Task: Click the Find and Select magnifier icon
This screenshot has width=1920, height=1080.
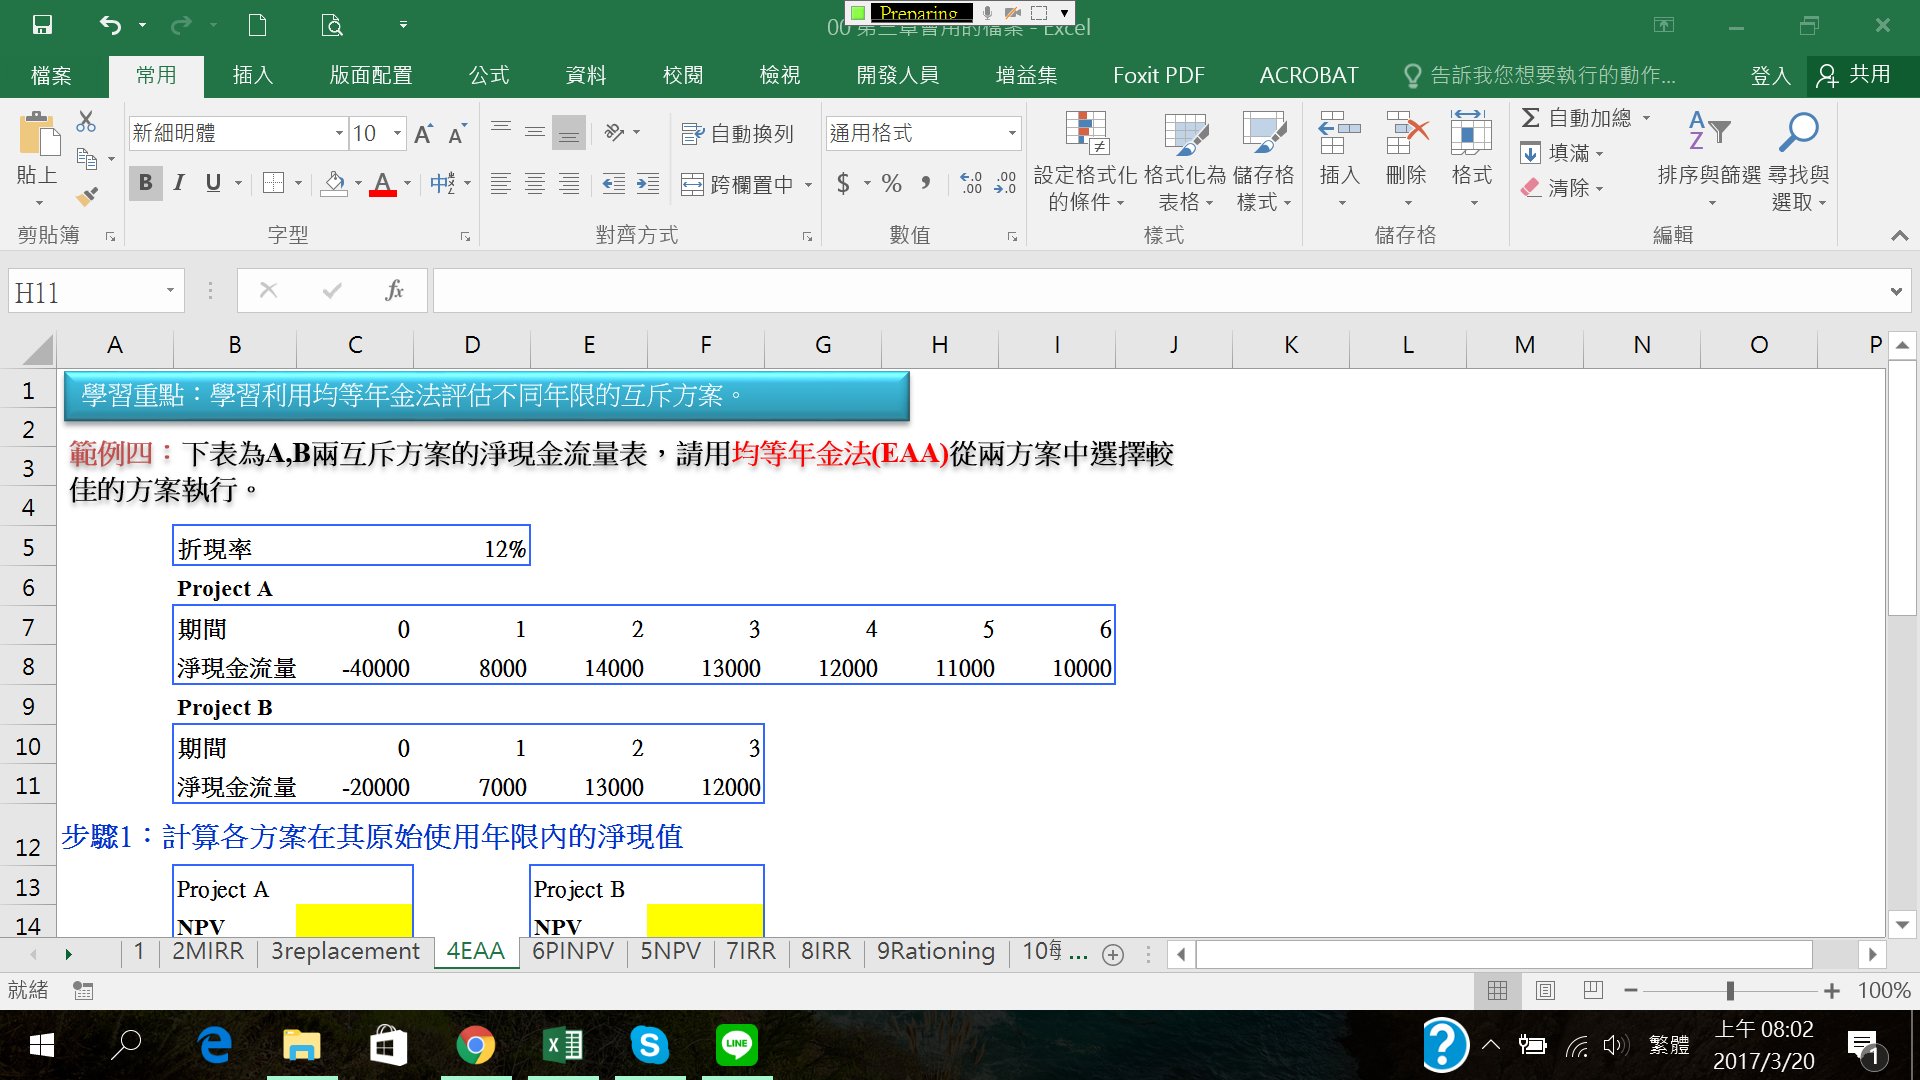Action: [1799, 131]
